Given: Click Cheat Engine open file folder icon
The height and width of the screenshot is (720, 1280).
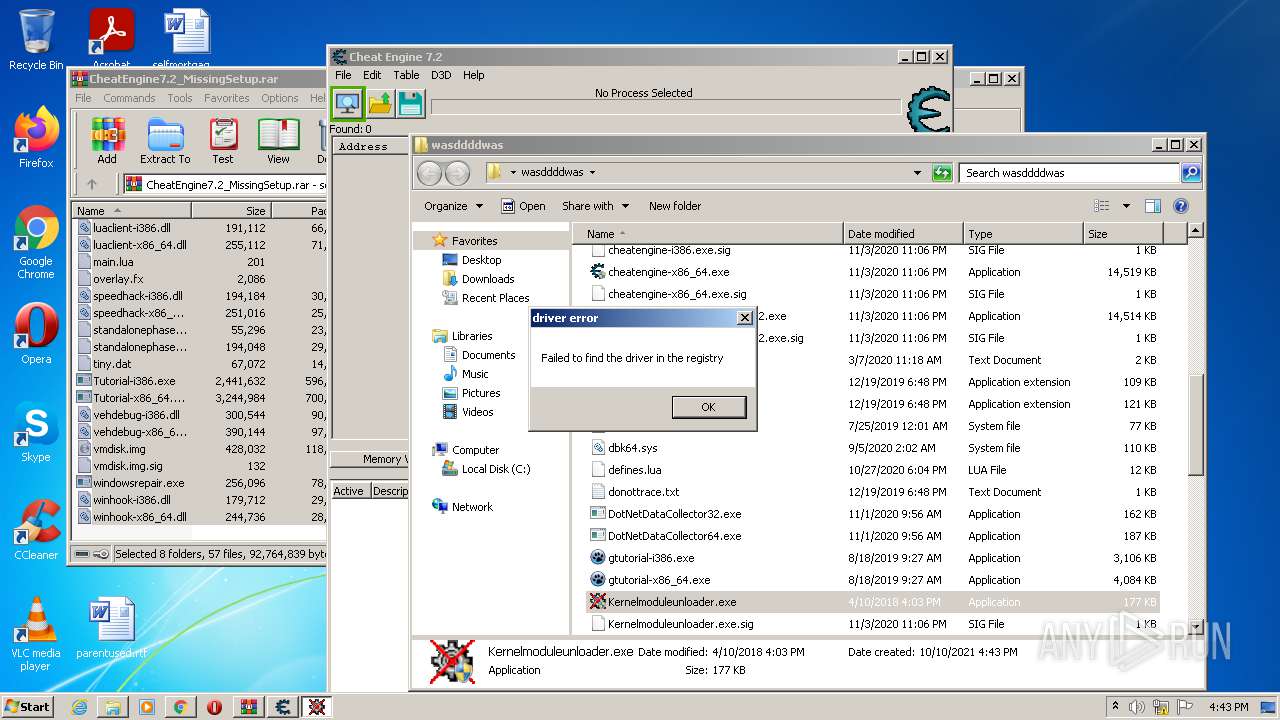Looking at the screenshot, I should [x=380, y=103].
